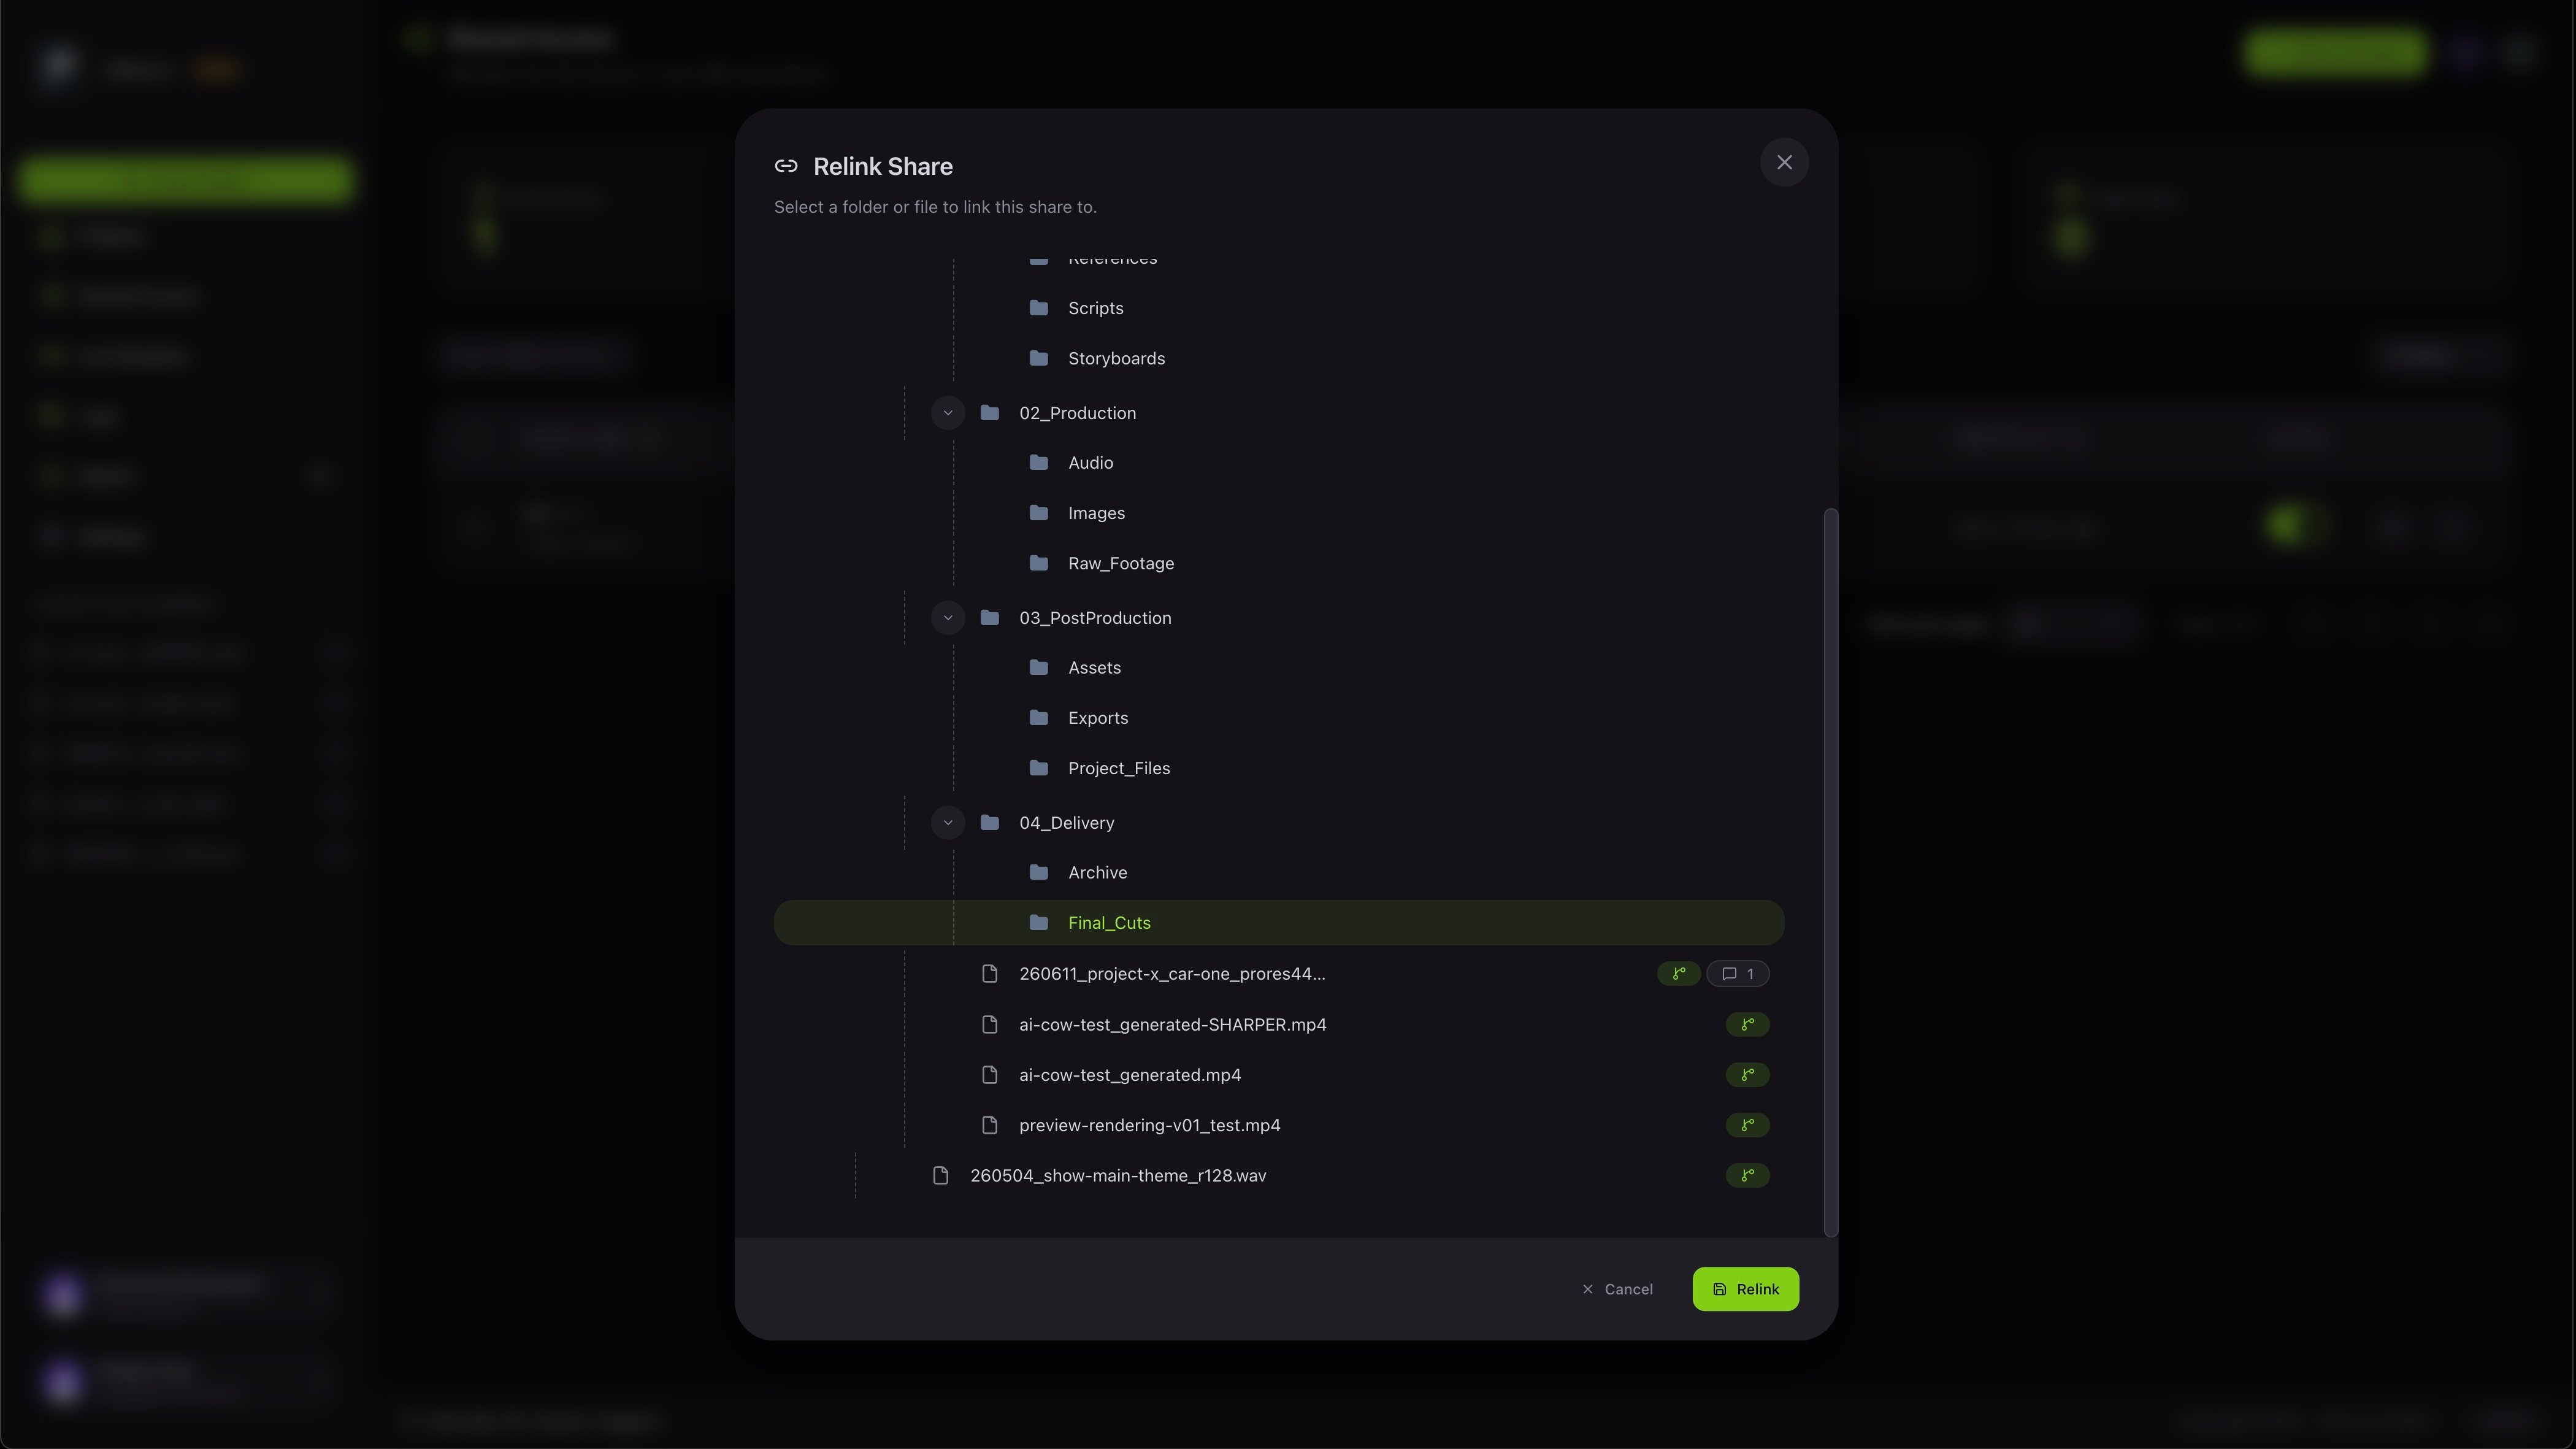Screen dimensions: 2576x1449
Task: Click the Archive folder icon
Action: point(1039,873)
